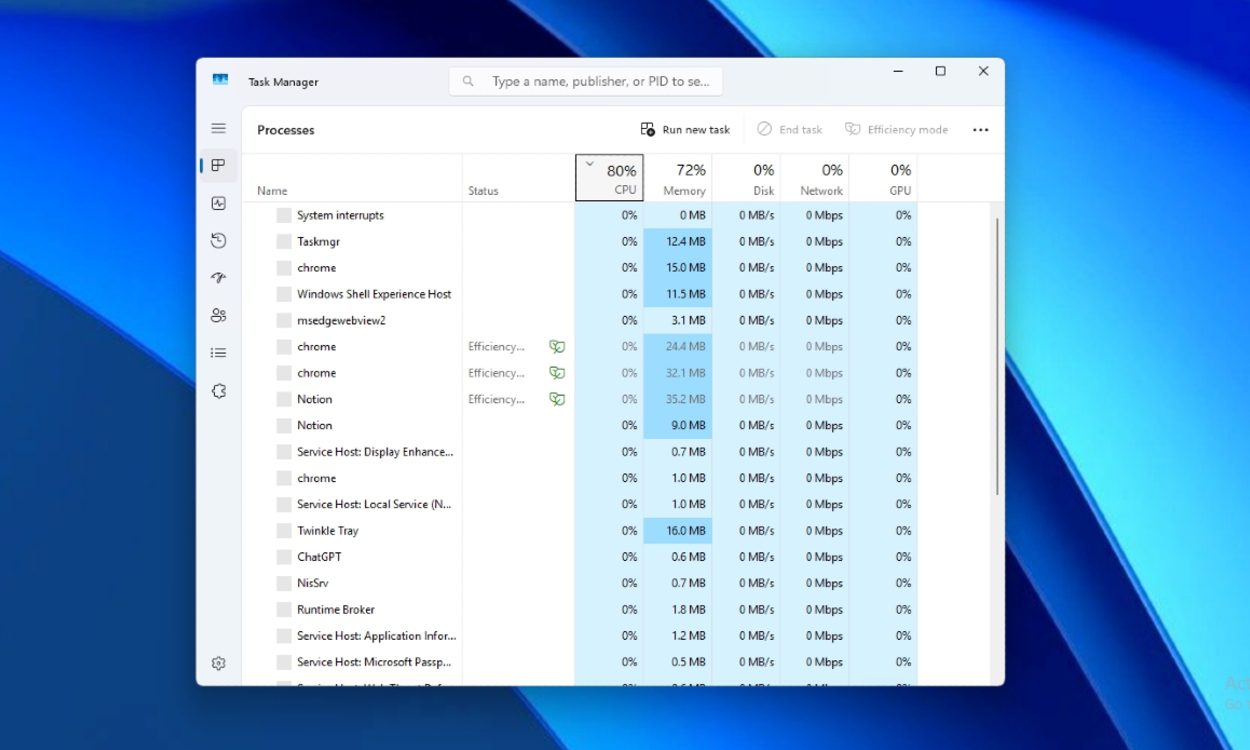Open the Services sidebar icon

[x=218, y=391]
